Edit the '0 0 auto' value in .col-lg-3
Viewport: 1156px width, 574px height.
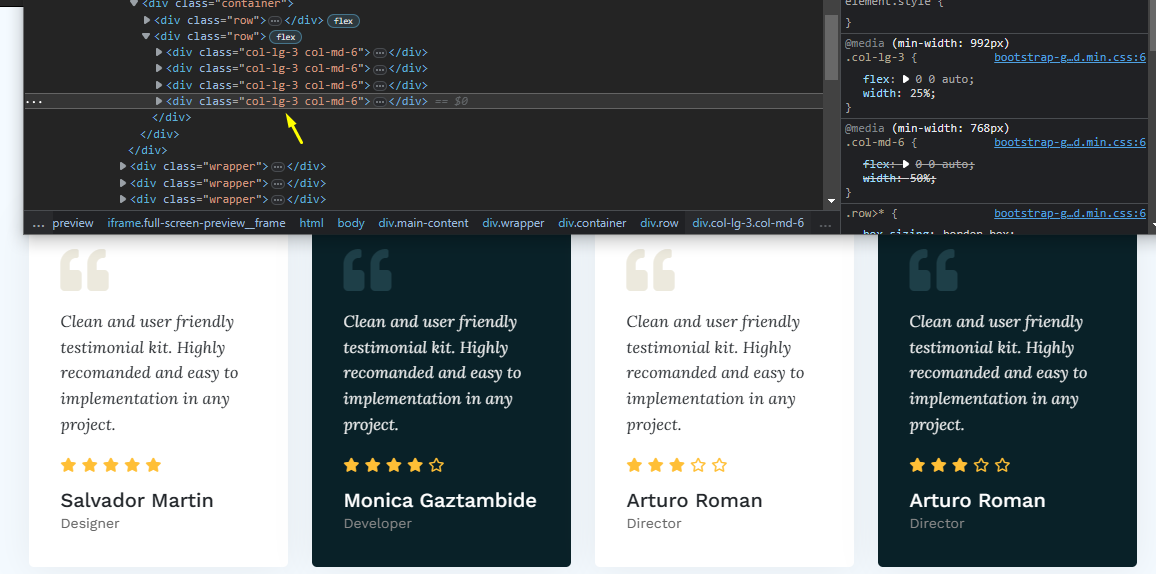(x=943, y=79)
